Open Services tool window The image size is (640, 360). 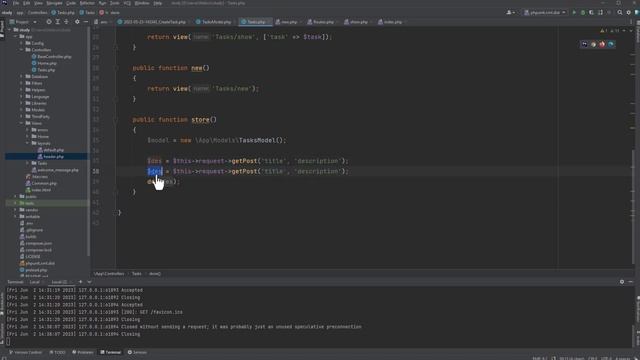137,352
